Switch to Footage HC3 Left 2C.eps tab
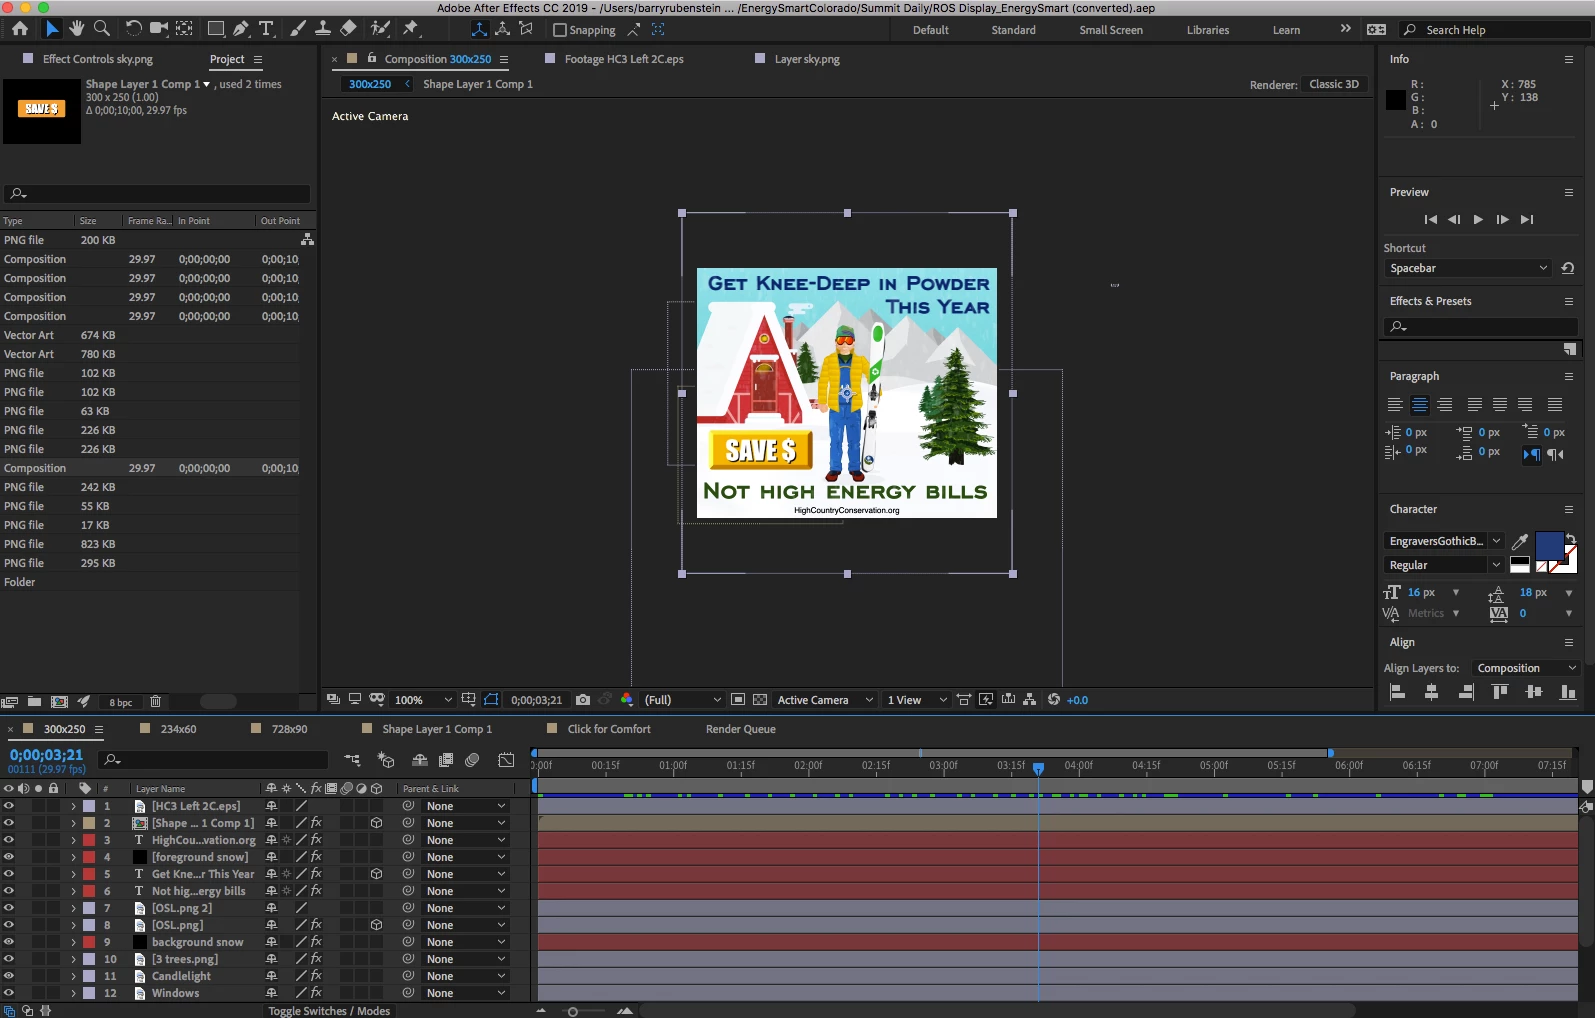 point(624,59)
